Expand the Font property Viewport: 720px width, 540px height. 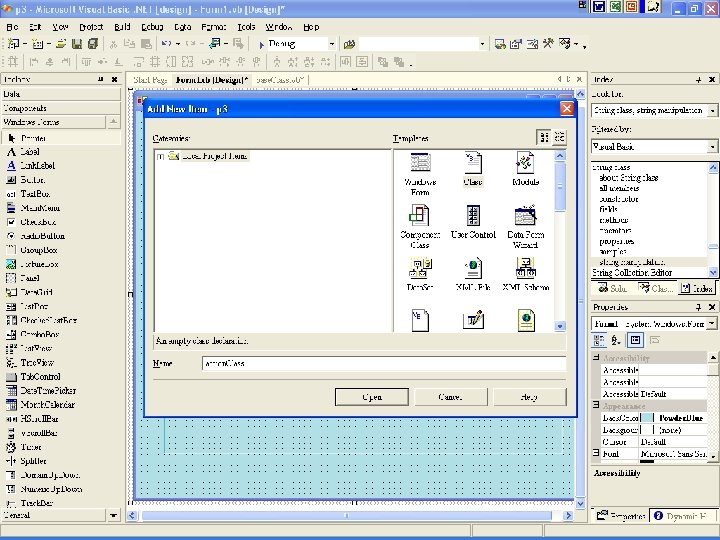point(596,453)
